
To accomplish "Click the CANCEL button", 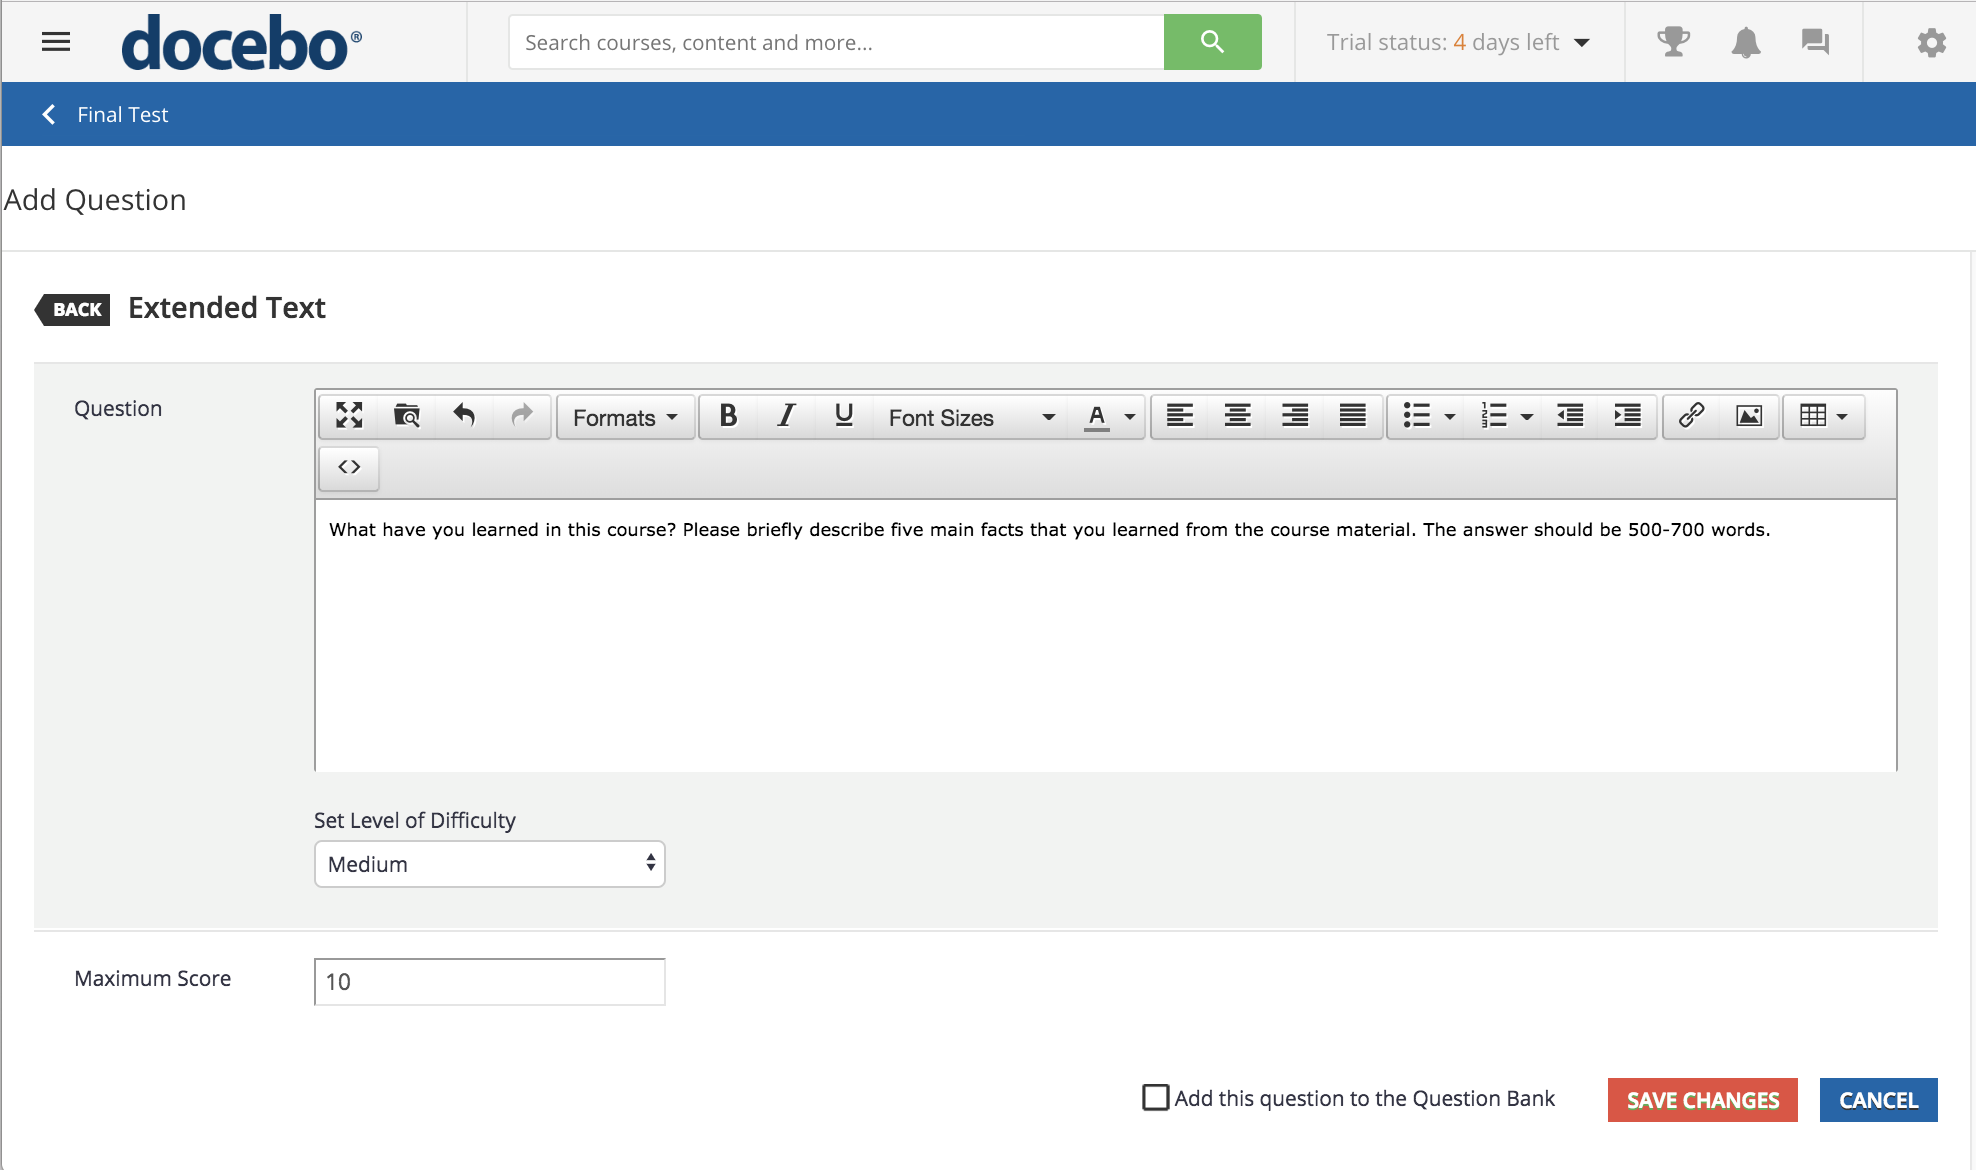I will click(x=1878, y=1100).
